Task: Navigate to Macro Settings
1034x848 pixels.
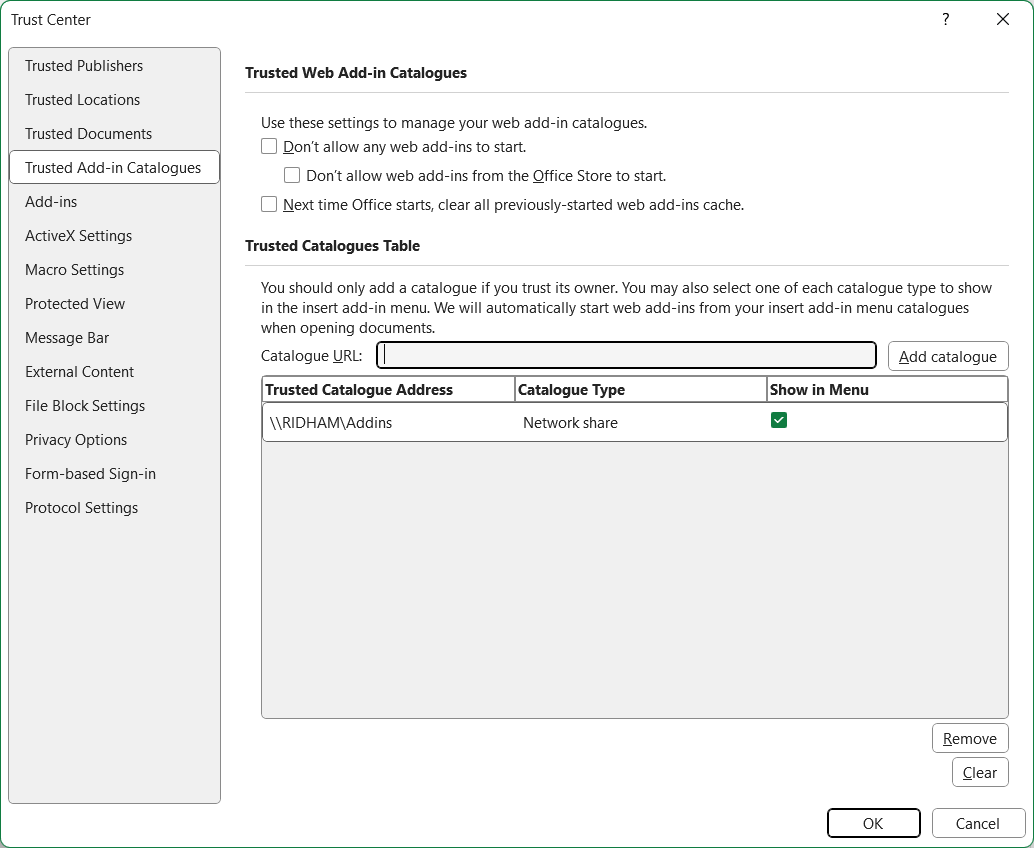Action: (74, 270)
